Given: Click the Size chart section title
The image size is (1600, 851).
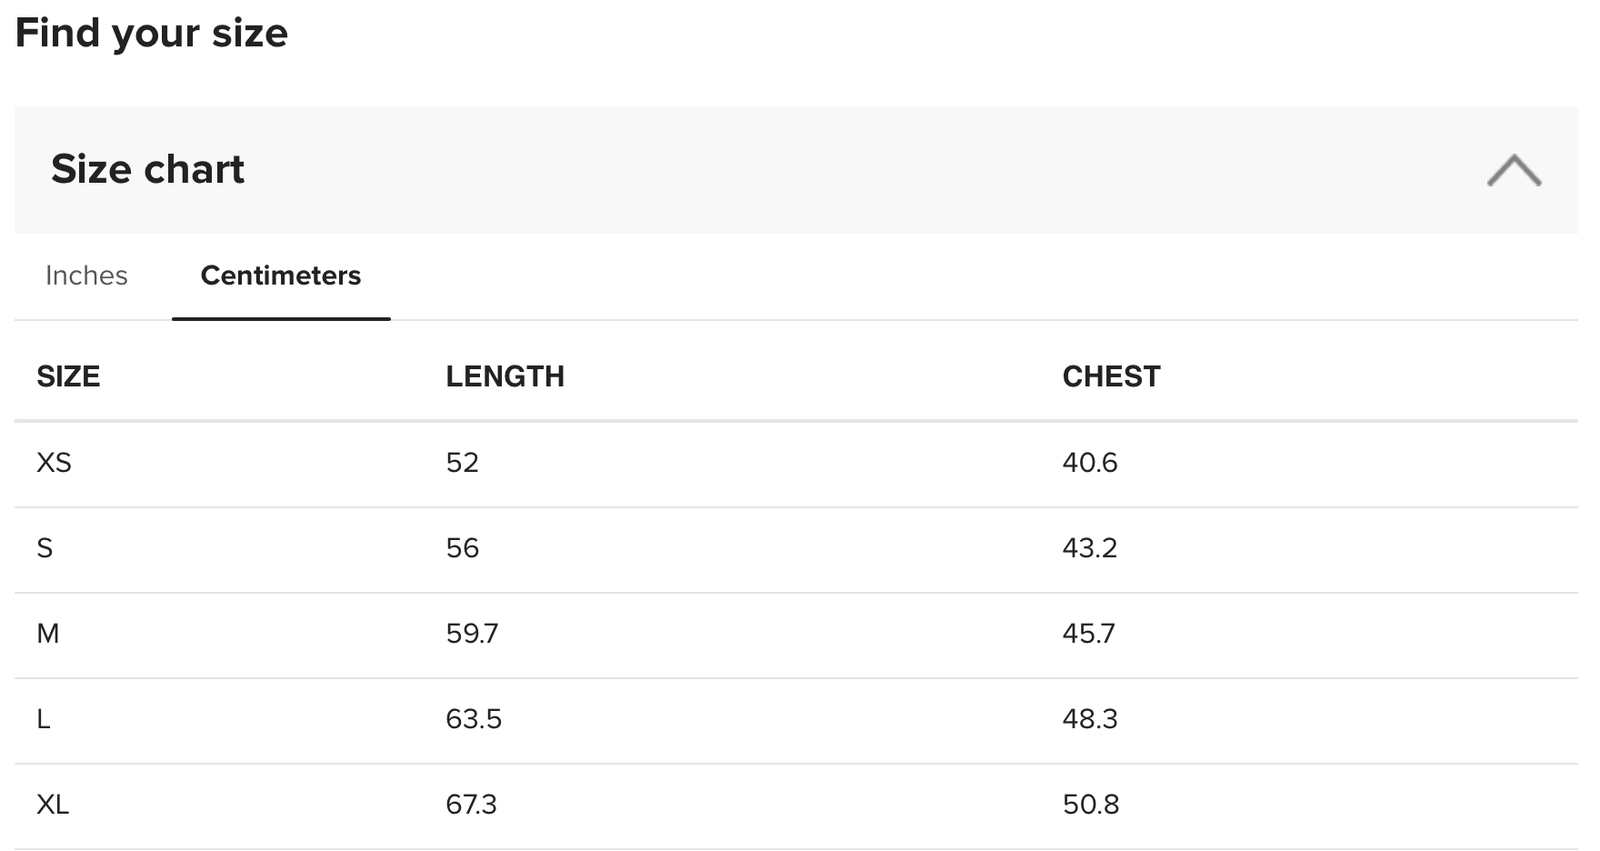Looking at the screenshot, I should 148,169.
